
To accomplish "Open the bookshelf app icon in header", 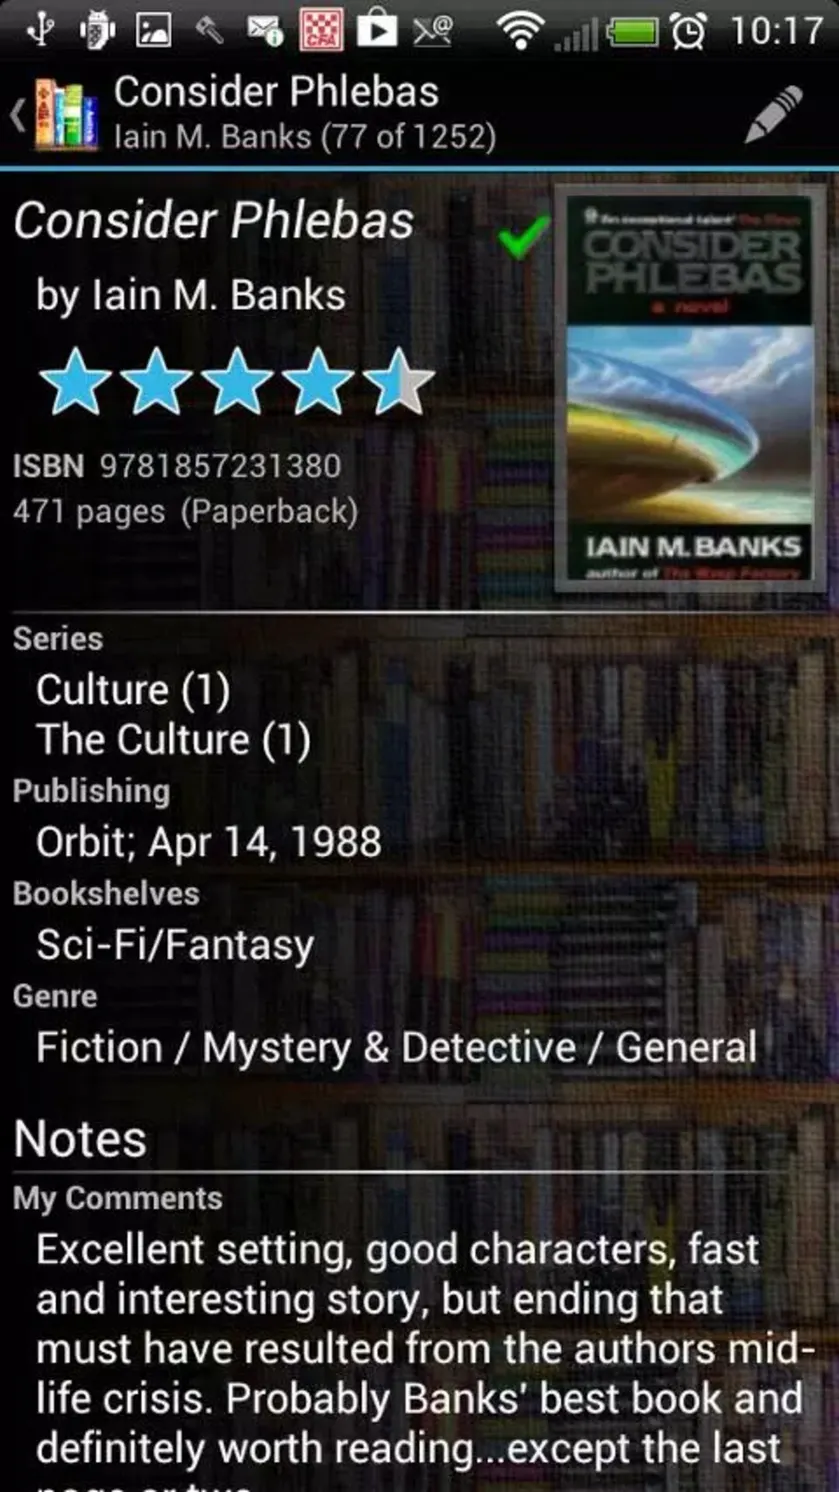I will 67,115.
